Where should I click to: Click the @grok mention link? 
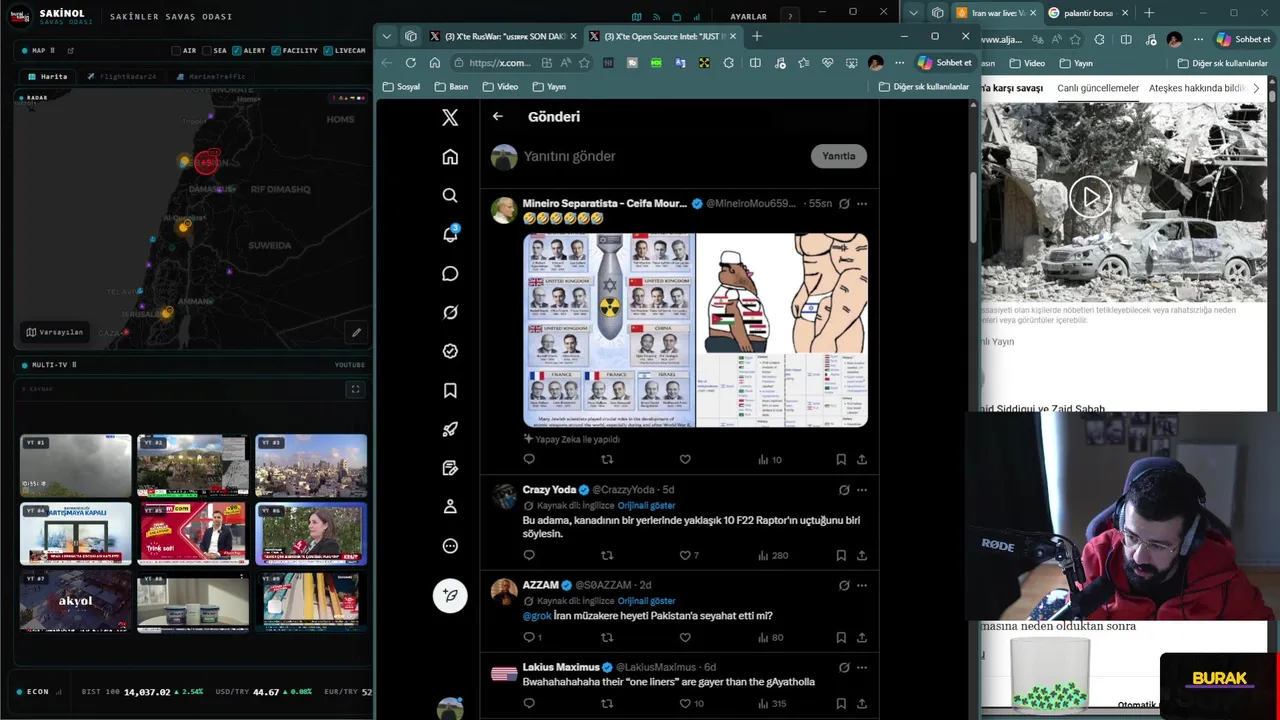[537, 616]
